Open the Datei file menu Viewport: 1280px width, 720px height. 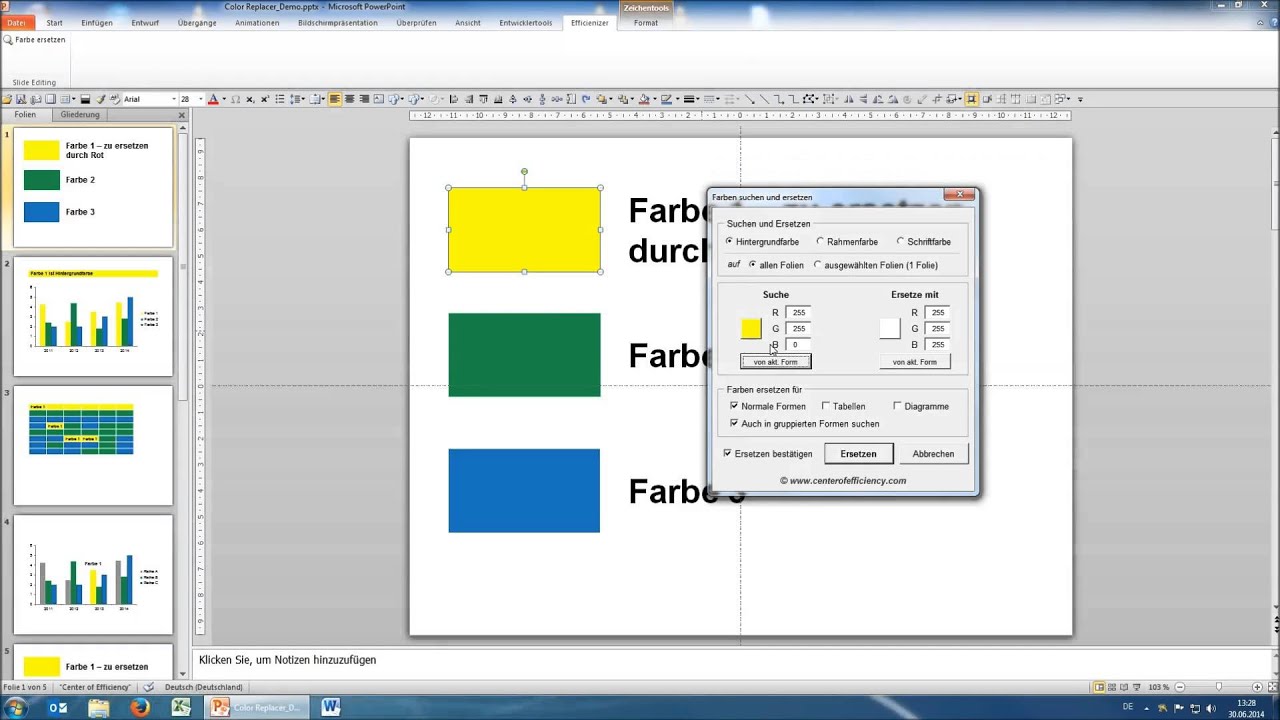[x=16, y=22]
